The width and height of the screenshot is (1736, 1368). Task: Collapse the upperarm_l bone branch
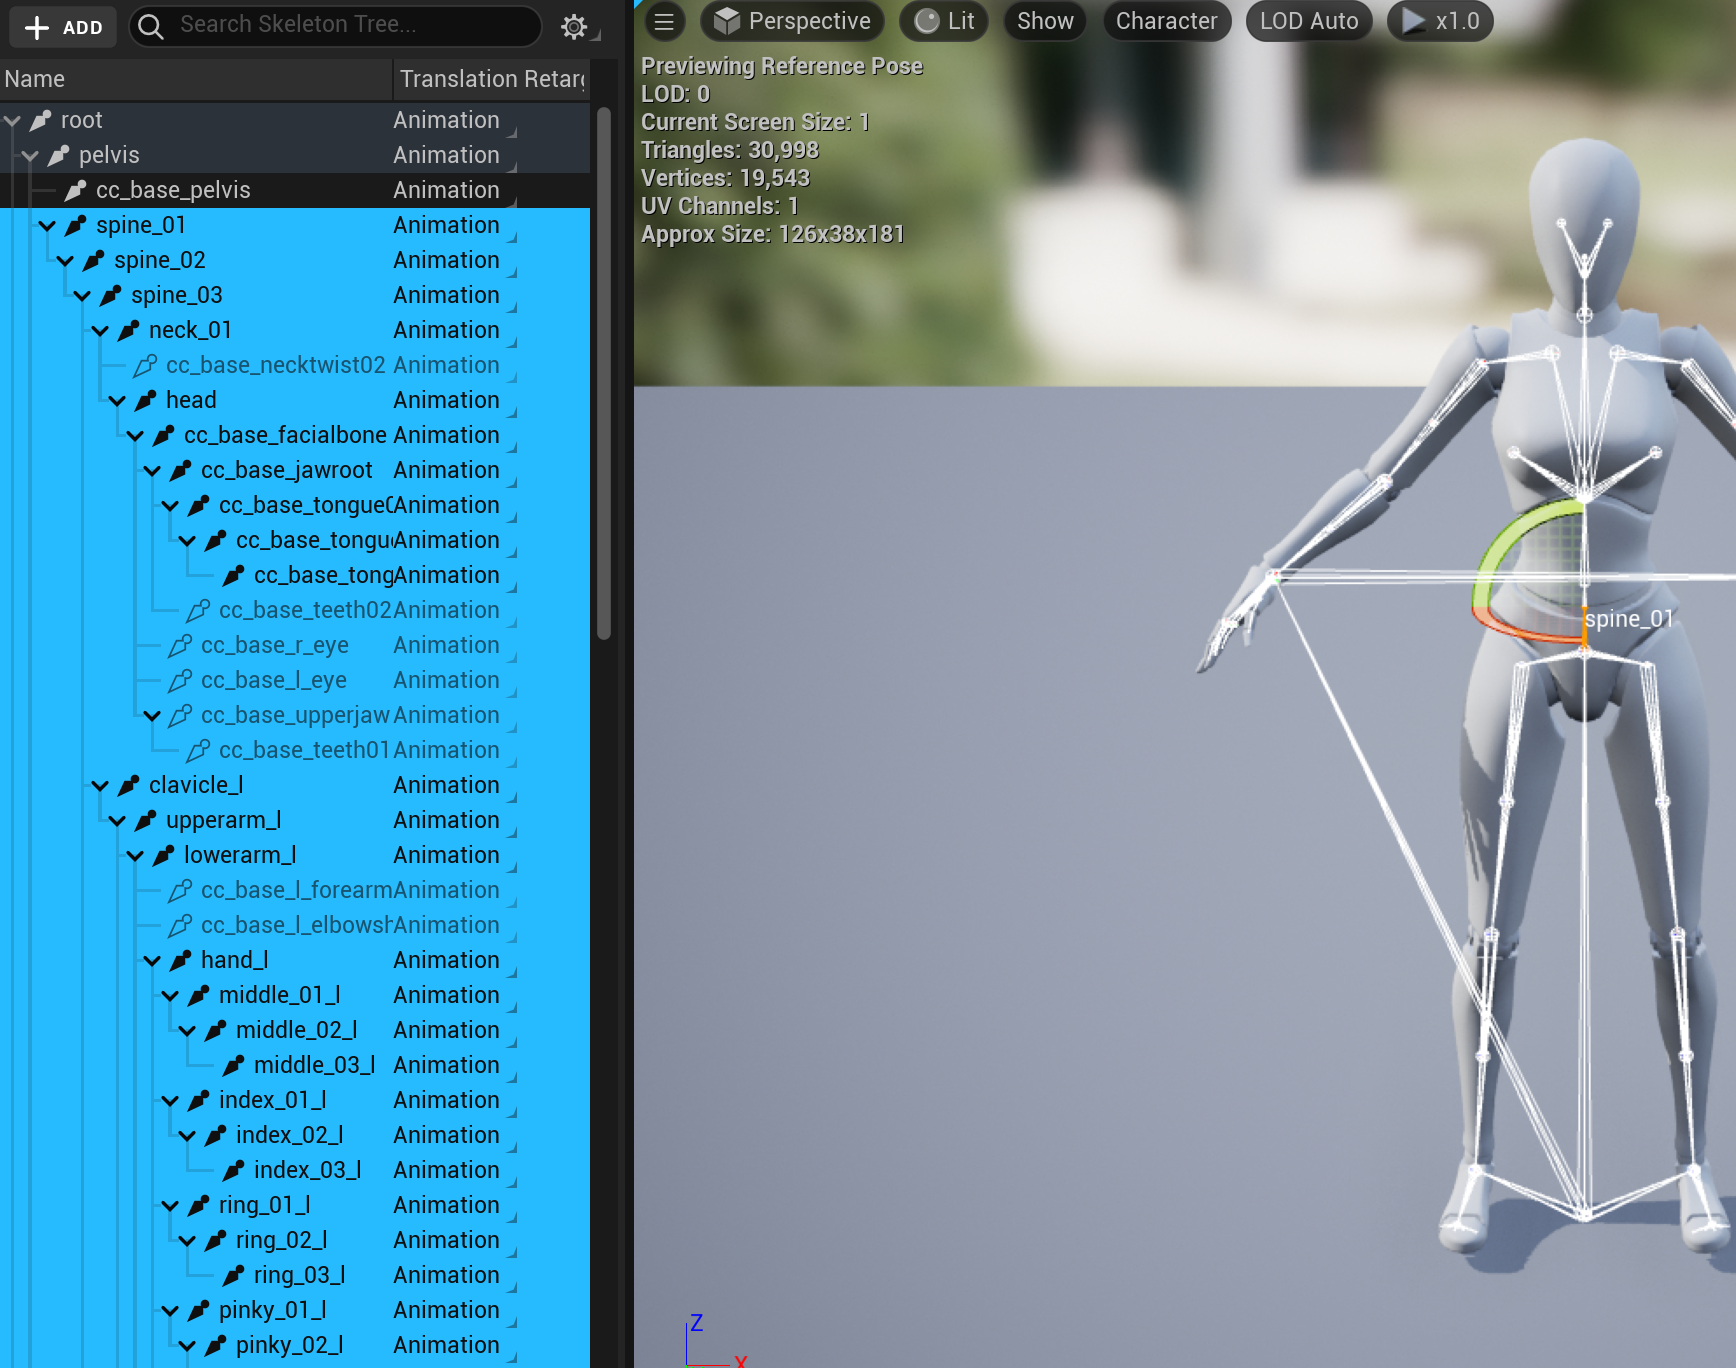click(x=117, y=821)
